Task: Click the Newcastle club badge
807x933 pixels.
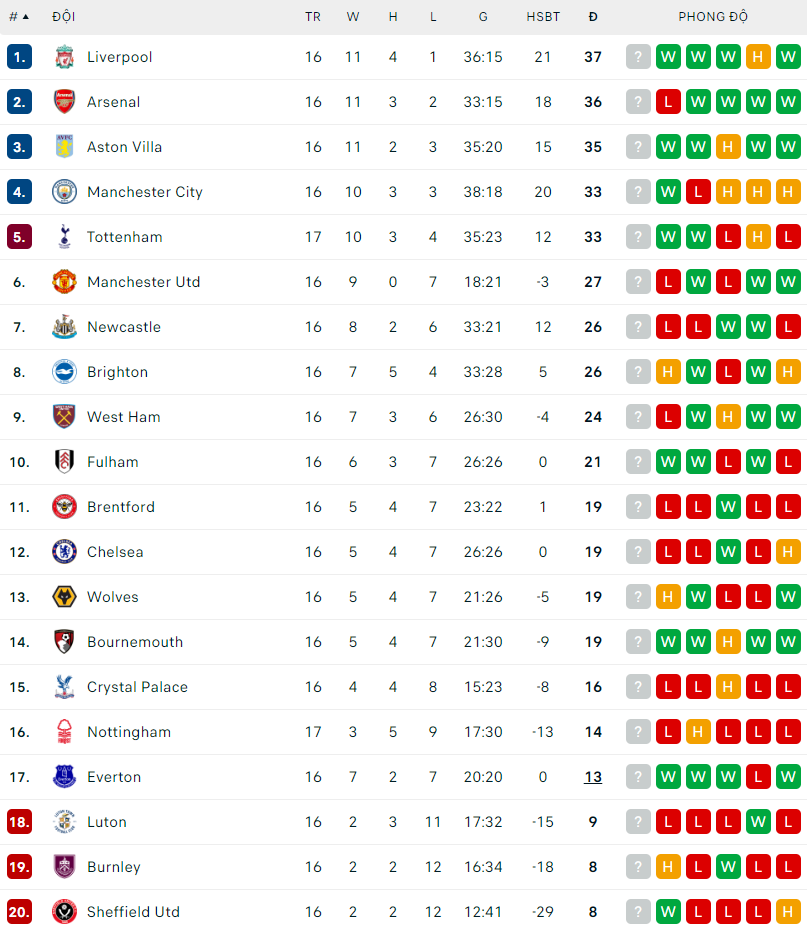Action: click(x=63, y=327)
